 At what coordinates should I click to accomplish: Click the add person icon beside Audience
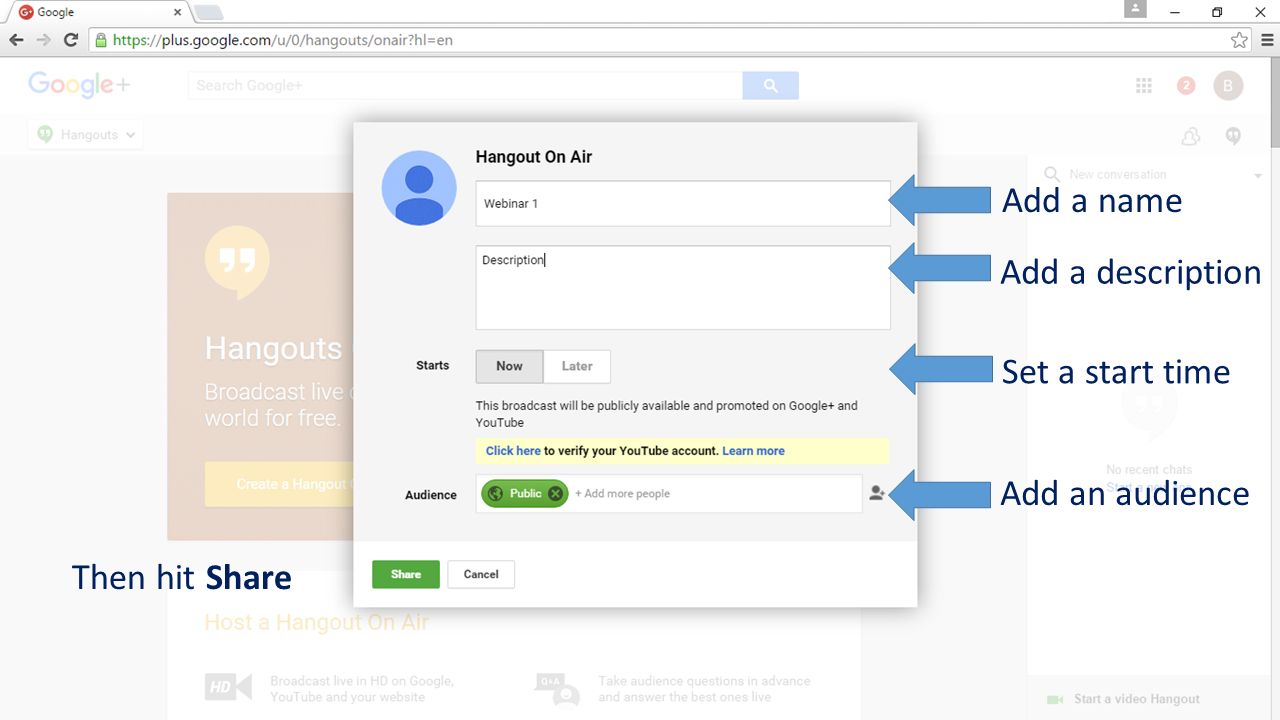877,493
